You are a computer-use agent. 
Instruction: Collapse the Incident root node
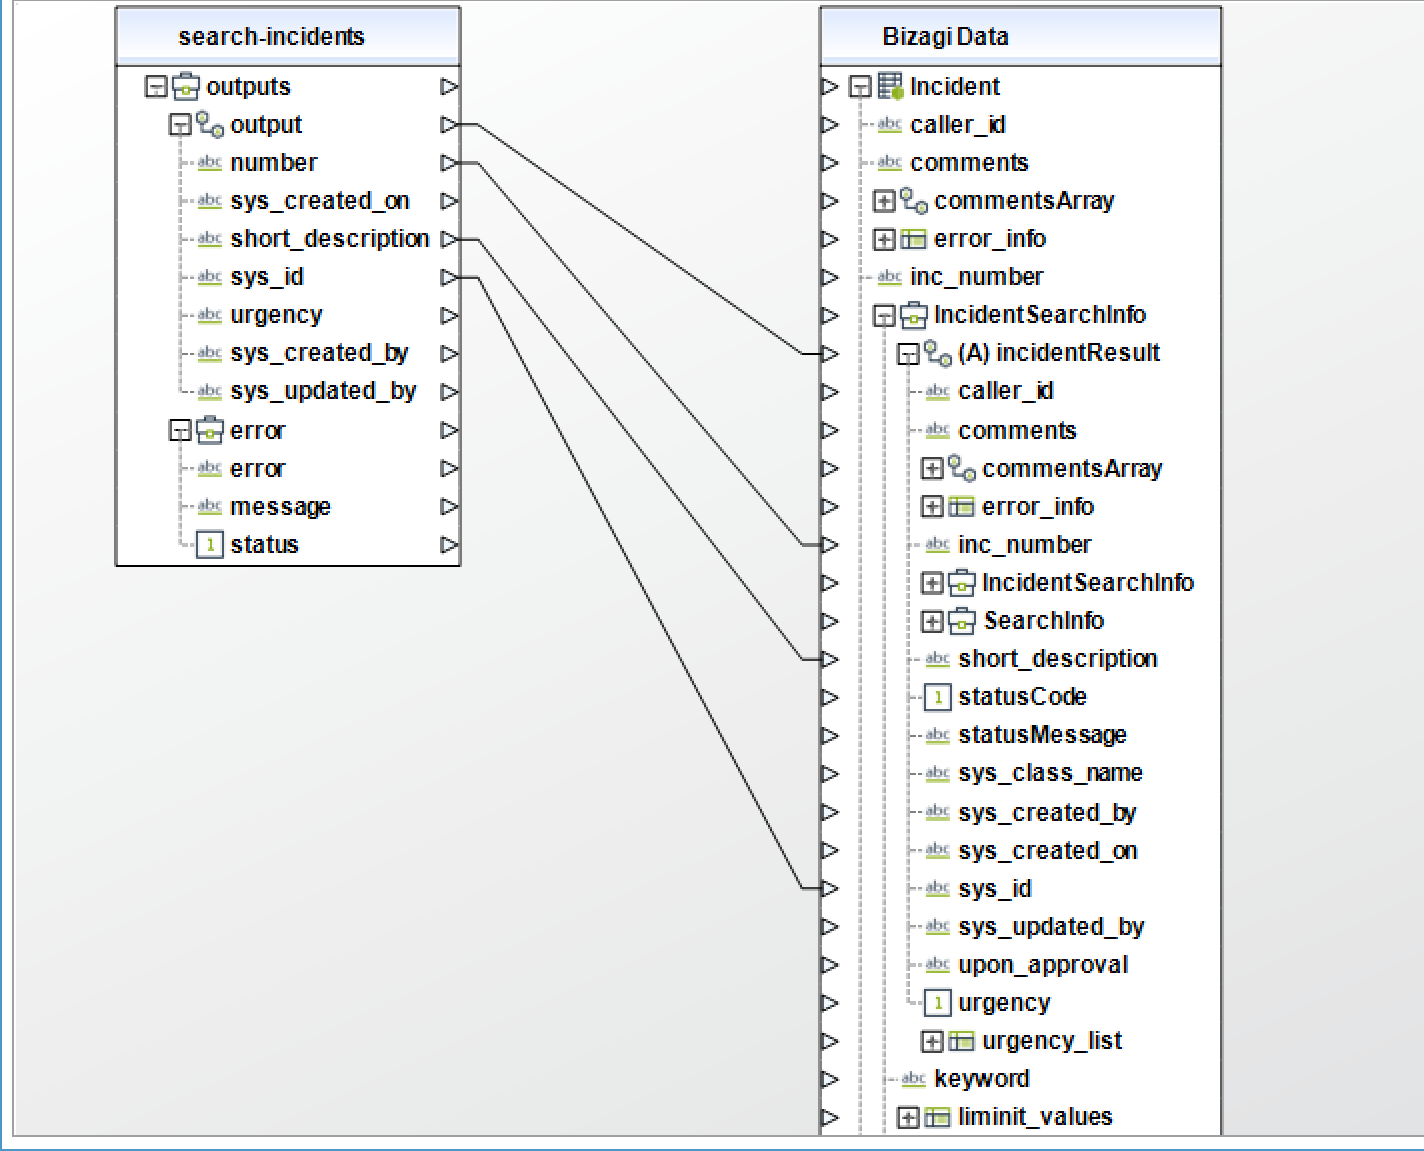(860, 87)
